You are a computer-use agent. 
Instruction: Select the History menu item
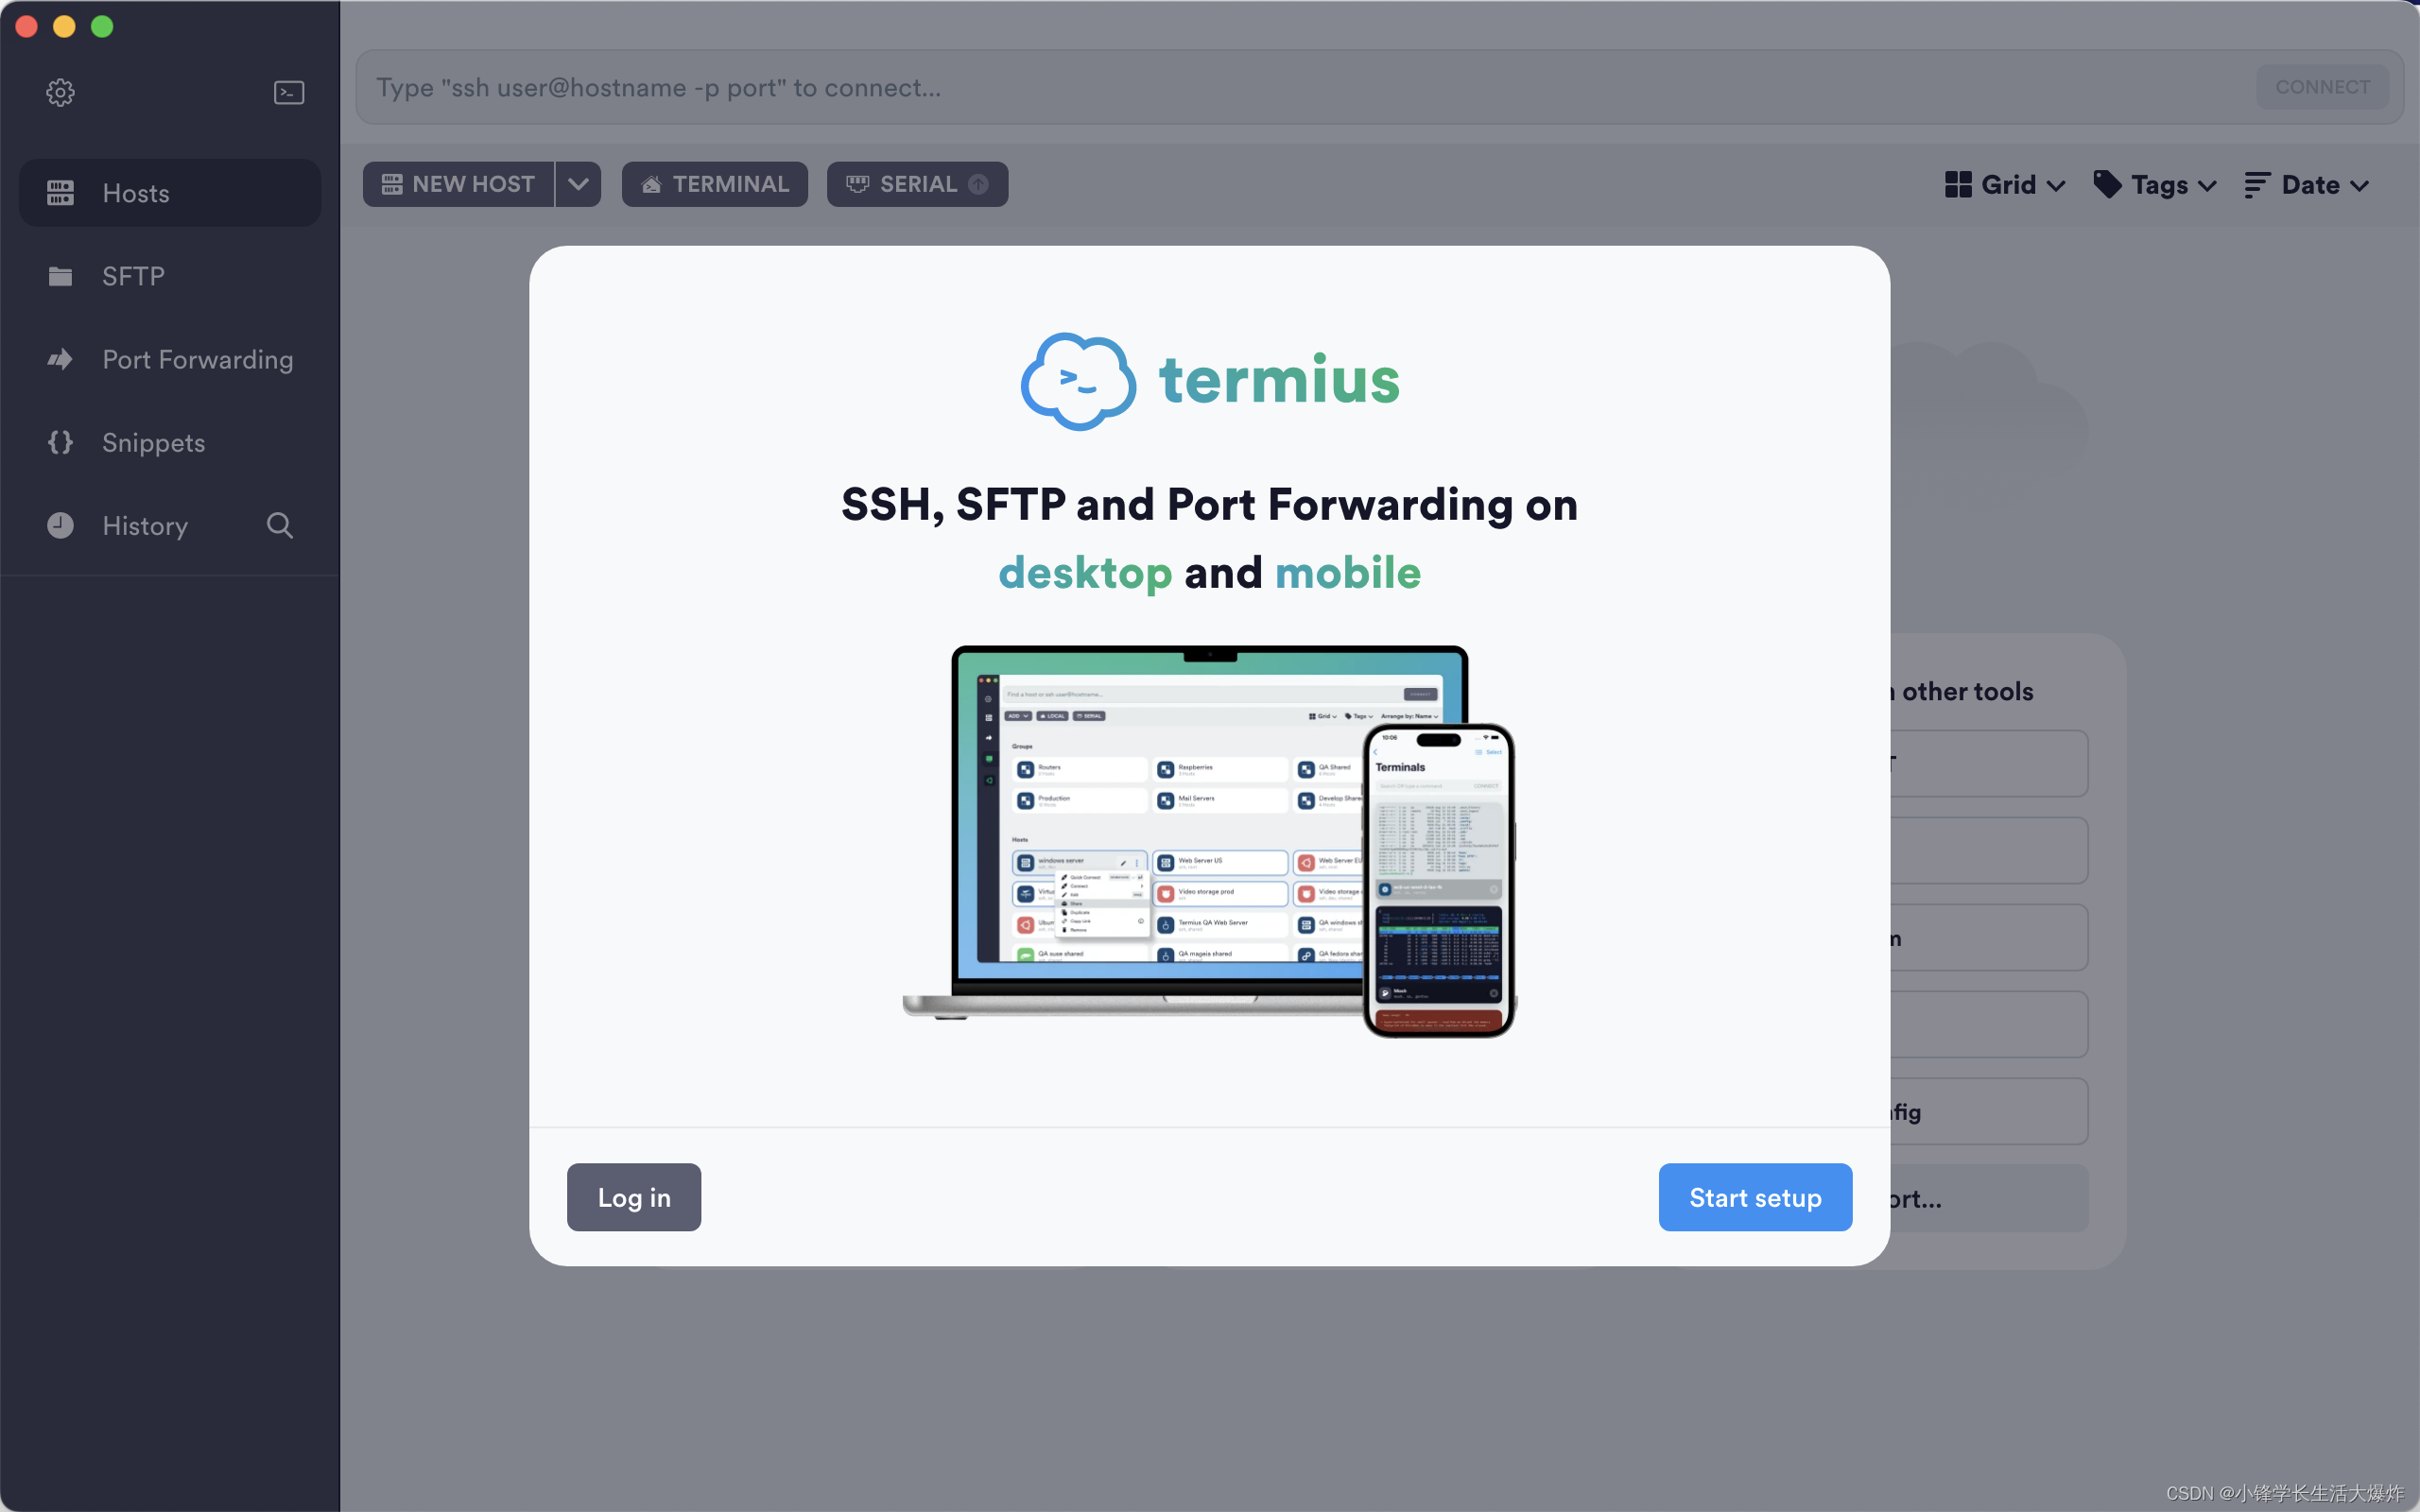coord(143,526)
